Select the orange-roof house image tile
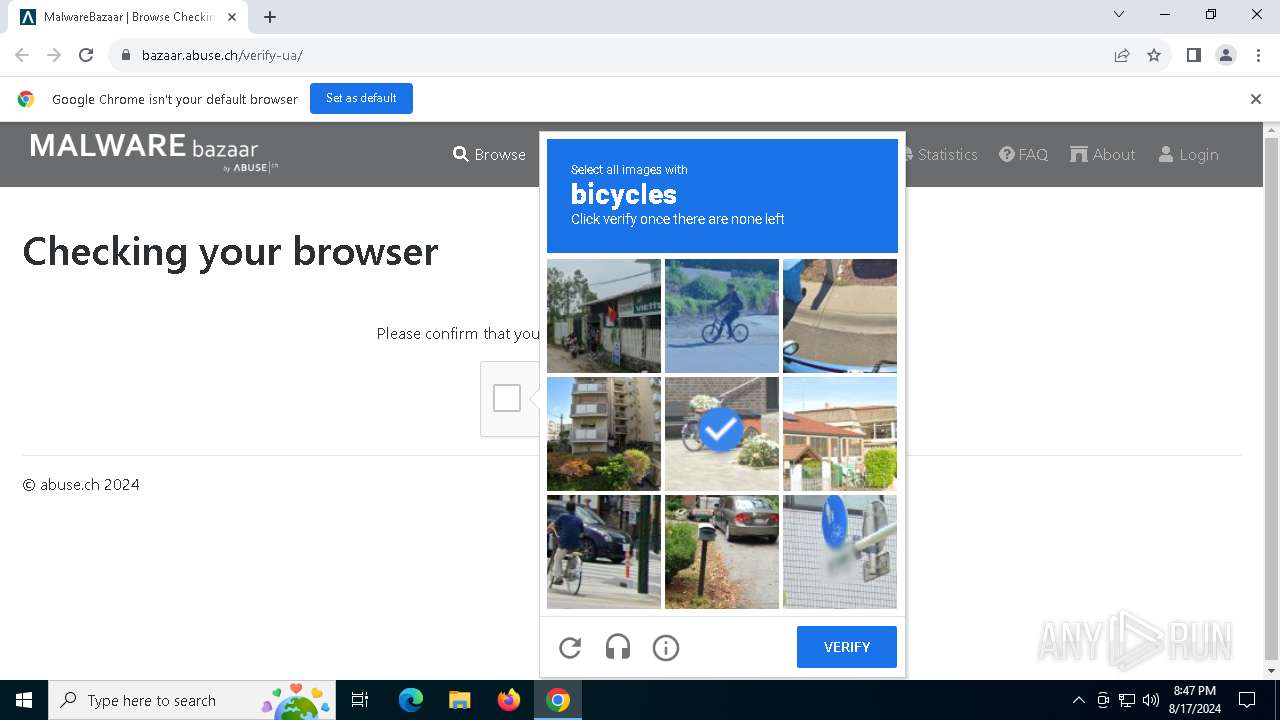This screenshot has height=720, width=1280. click(x=840, y=434)
